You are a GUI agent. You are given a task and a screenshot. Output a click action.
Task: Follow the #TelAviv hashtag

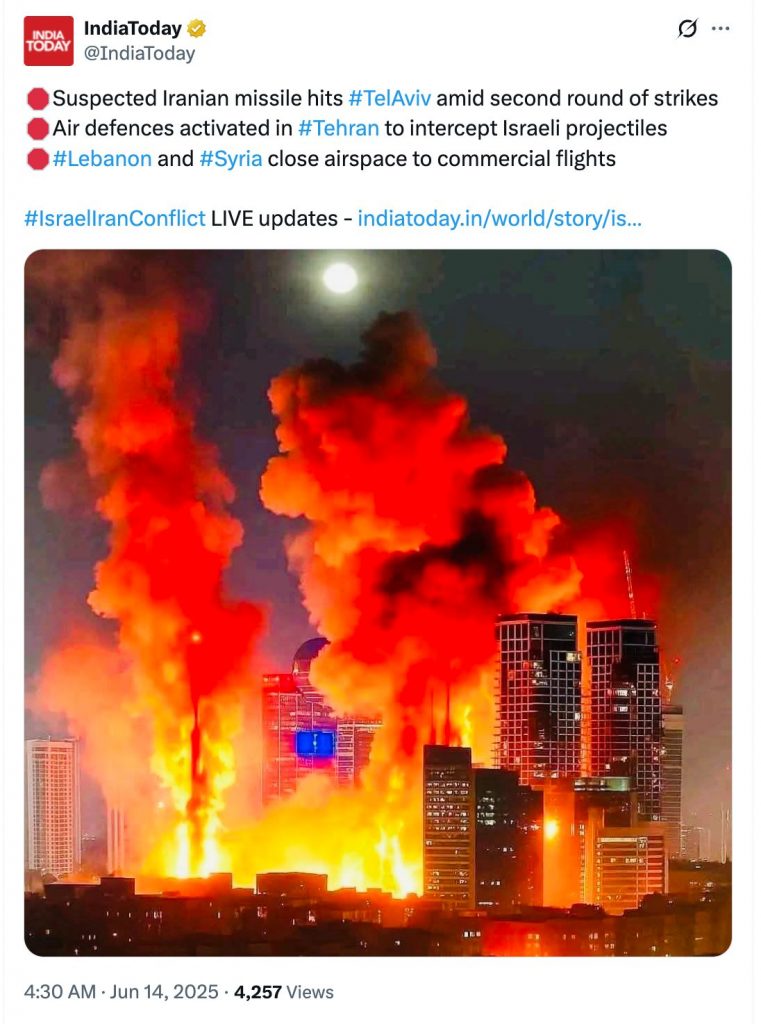[x=389, y=98]
